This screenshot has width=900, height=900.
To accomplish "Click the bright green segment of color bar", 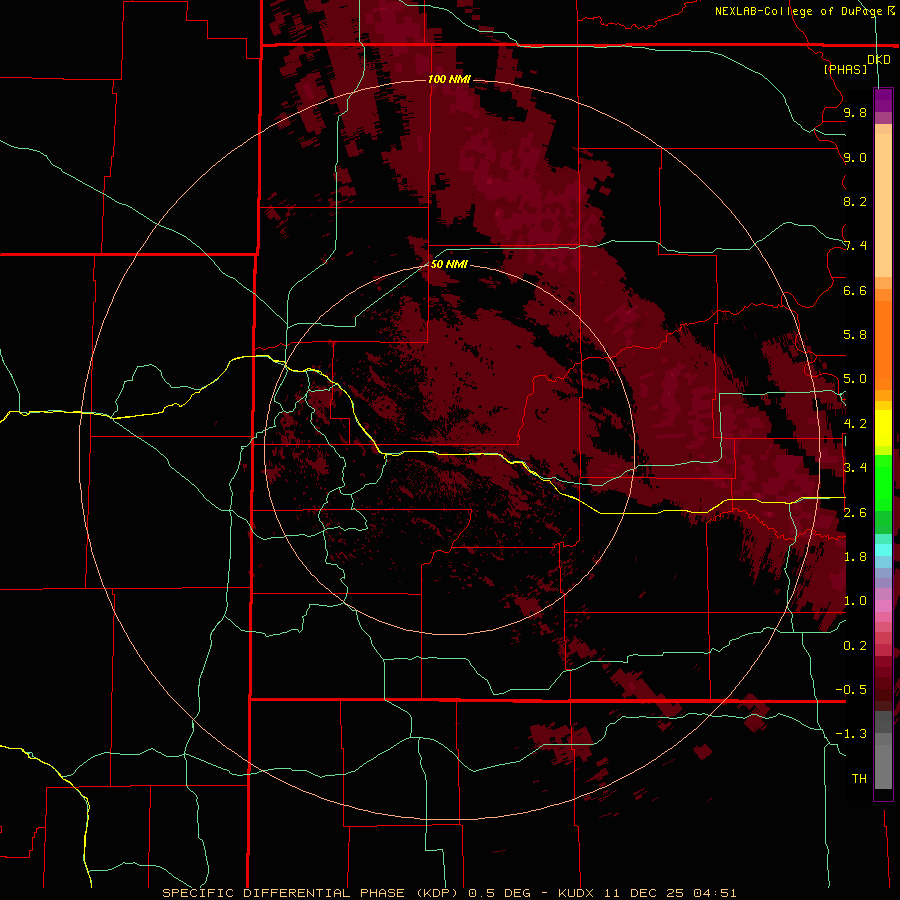I will click(x=883, y=482).
